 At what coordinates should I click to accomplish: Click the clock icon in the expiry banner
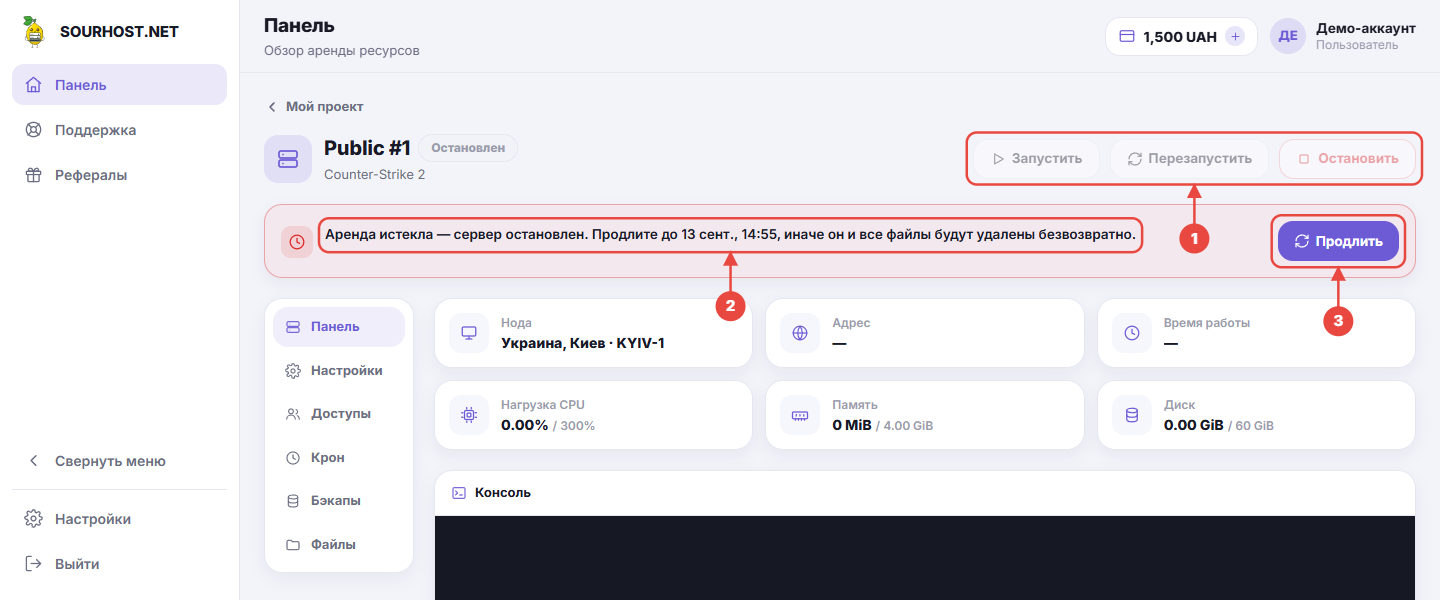[297, 242]
